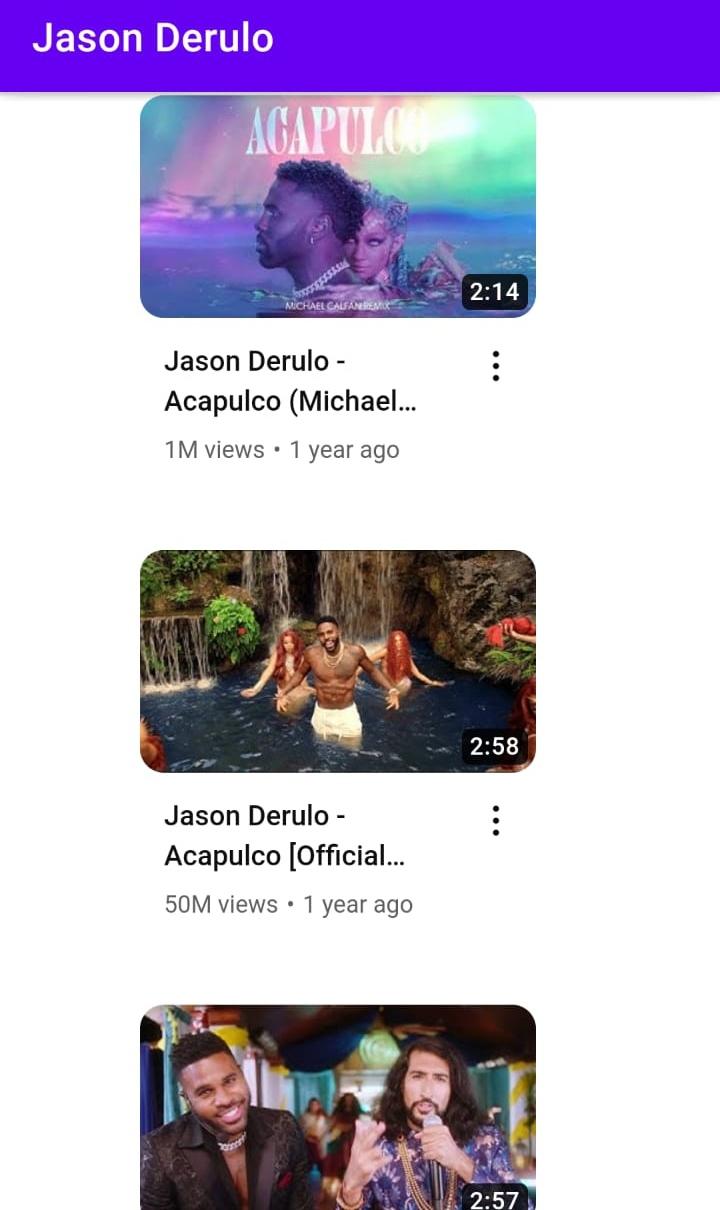Image resolution: width=720 pixels, height=1210 pixels.
Task: Select title 'Jason Derulo - Acapulco (Michael…'
Action: tap(291, 381)
